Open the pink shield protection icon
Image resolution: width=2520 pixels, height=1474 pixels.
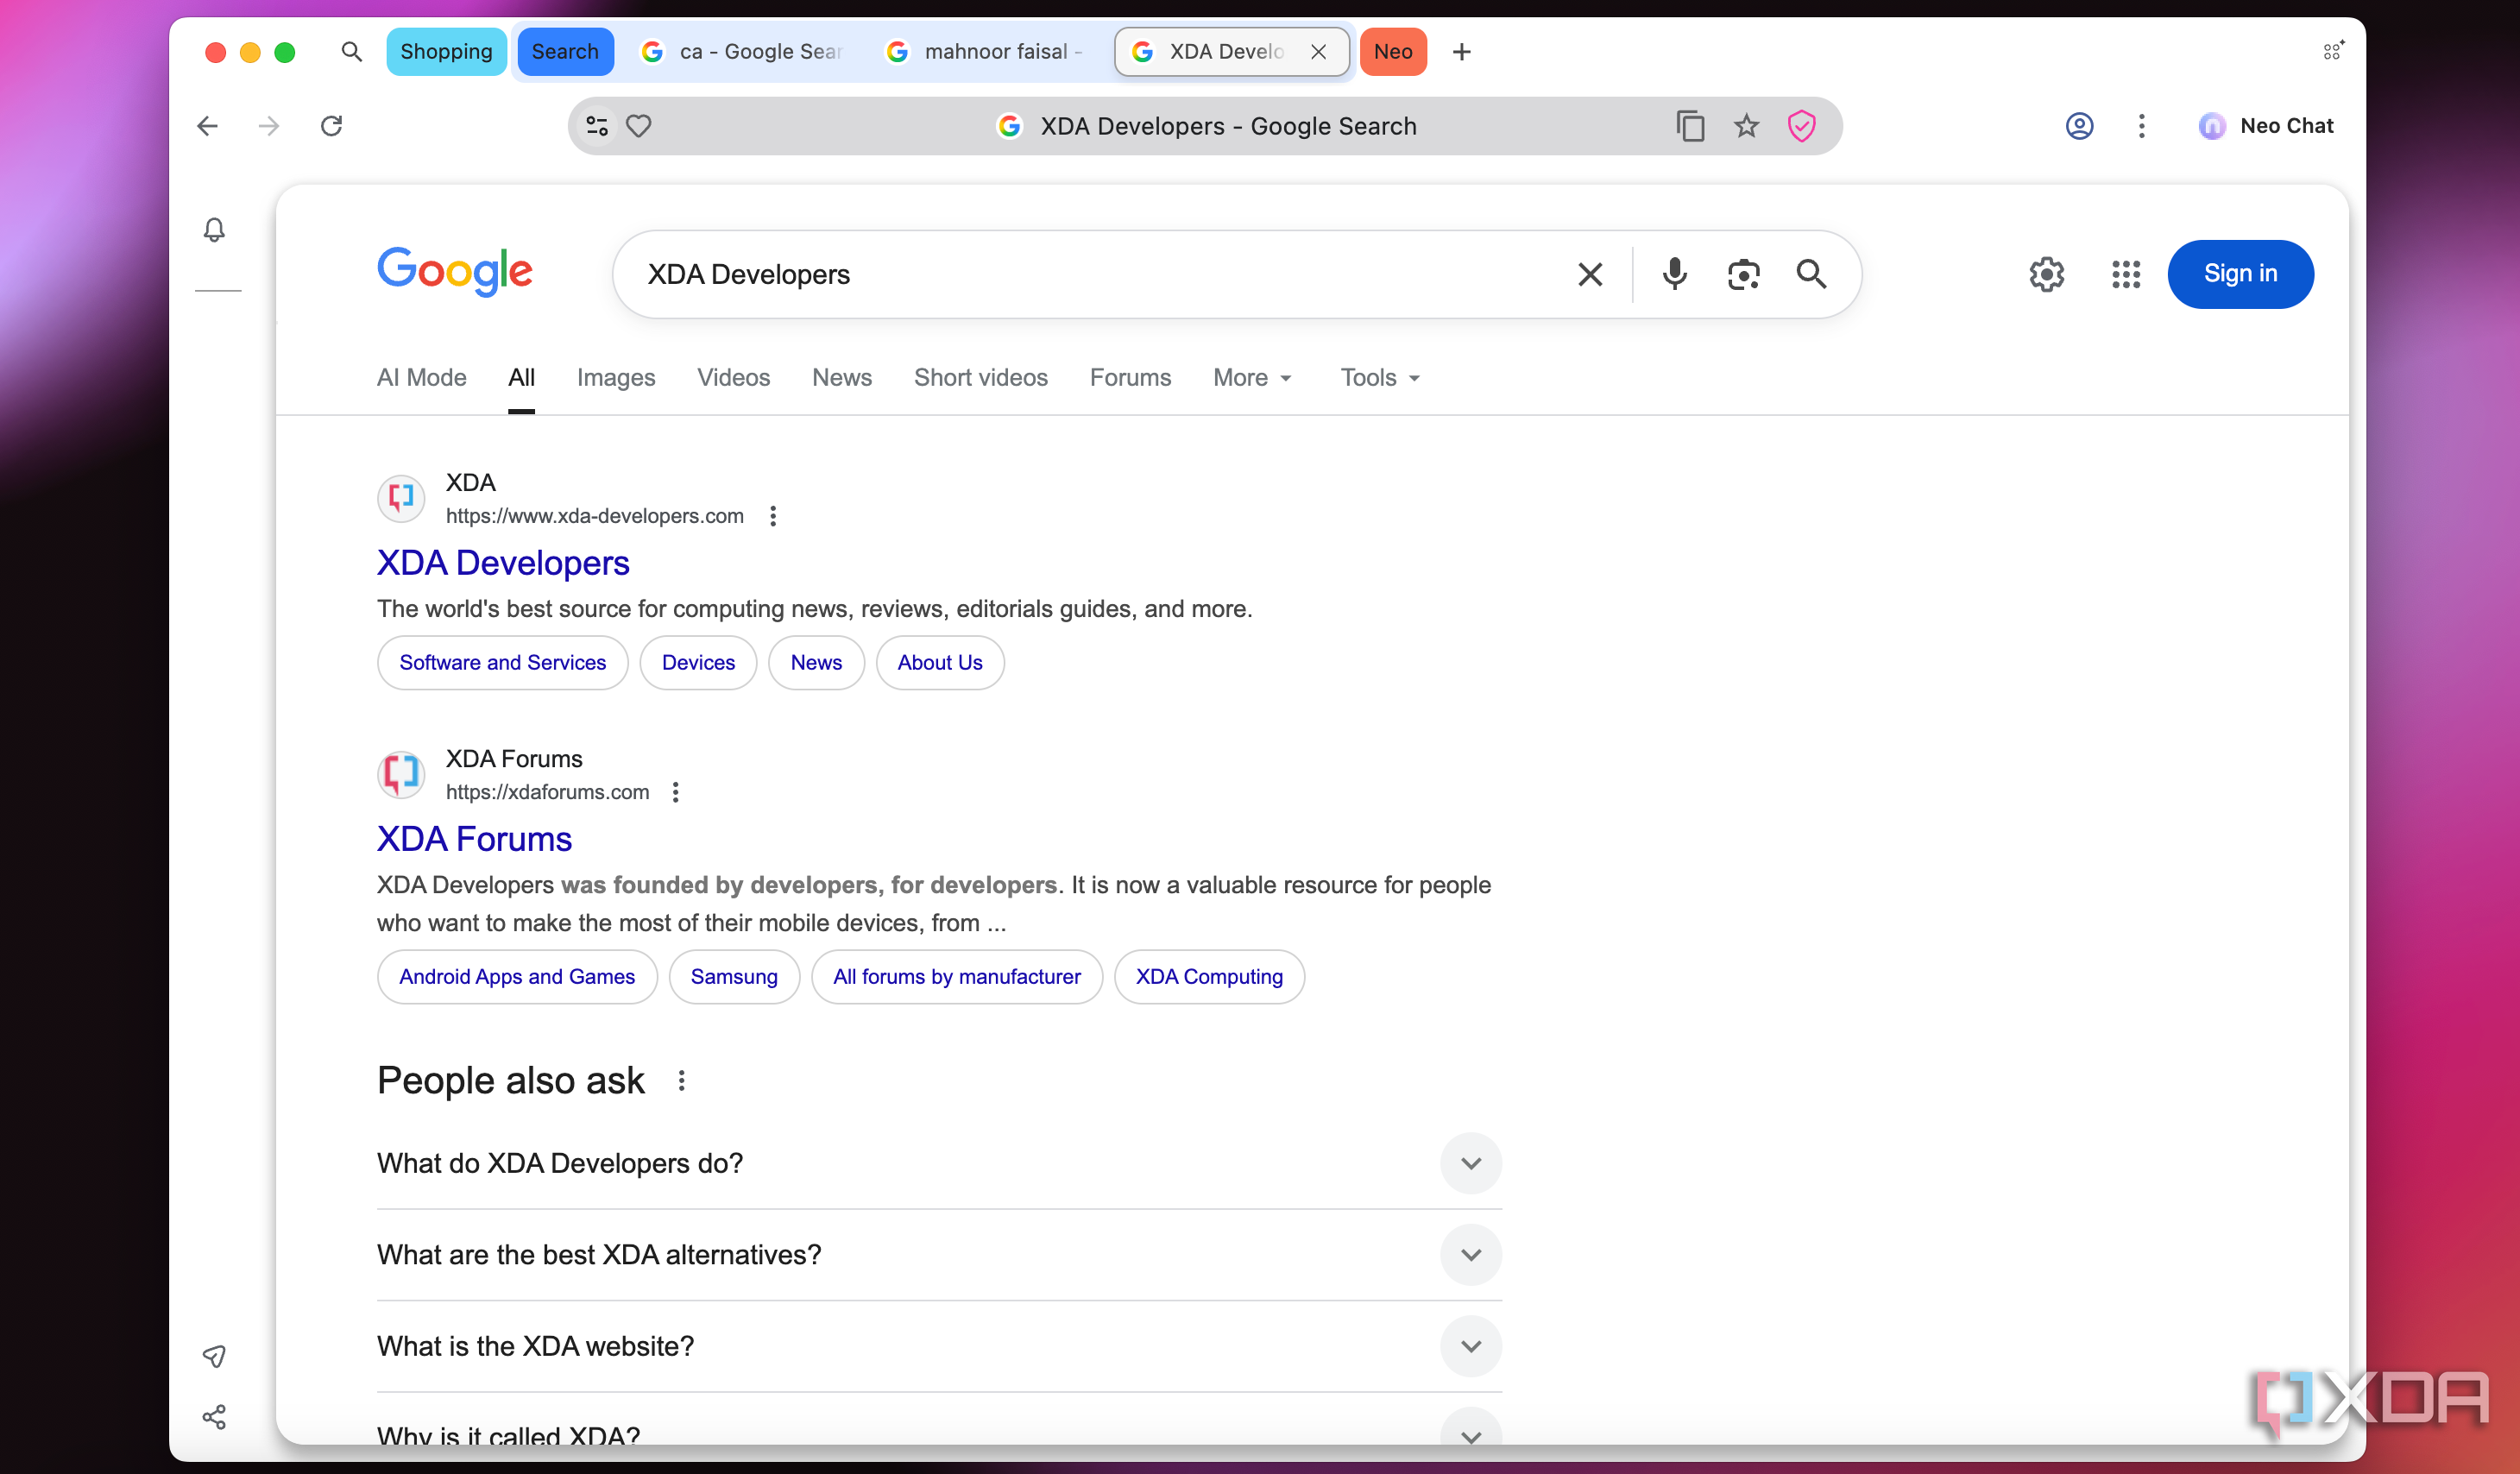1801,126
